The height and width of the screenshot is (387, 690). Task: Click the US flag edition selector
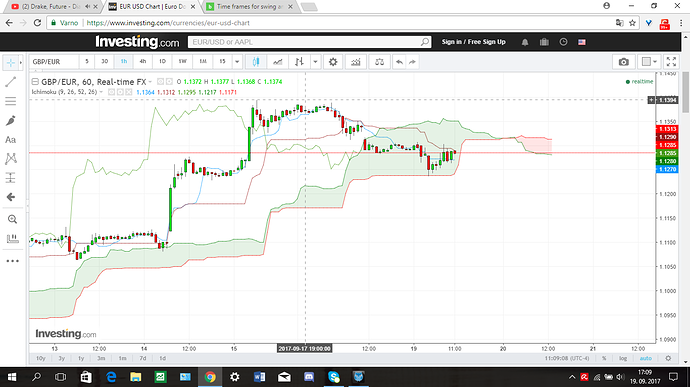click(x=582, y=42)
